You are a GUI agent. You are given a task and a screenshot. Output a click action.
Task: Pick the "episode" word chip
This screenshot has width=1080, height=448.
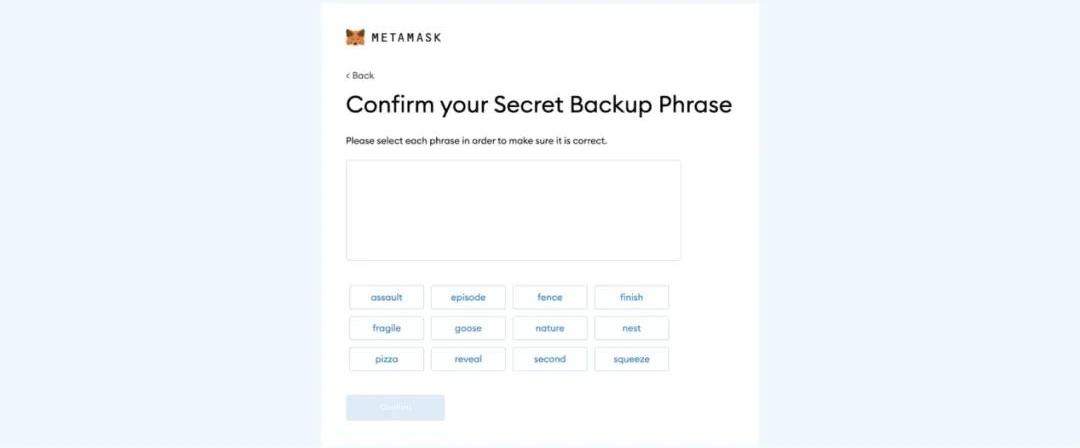[468, 297]
